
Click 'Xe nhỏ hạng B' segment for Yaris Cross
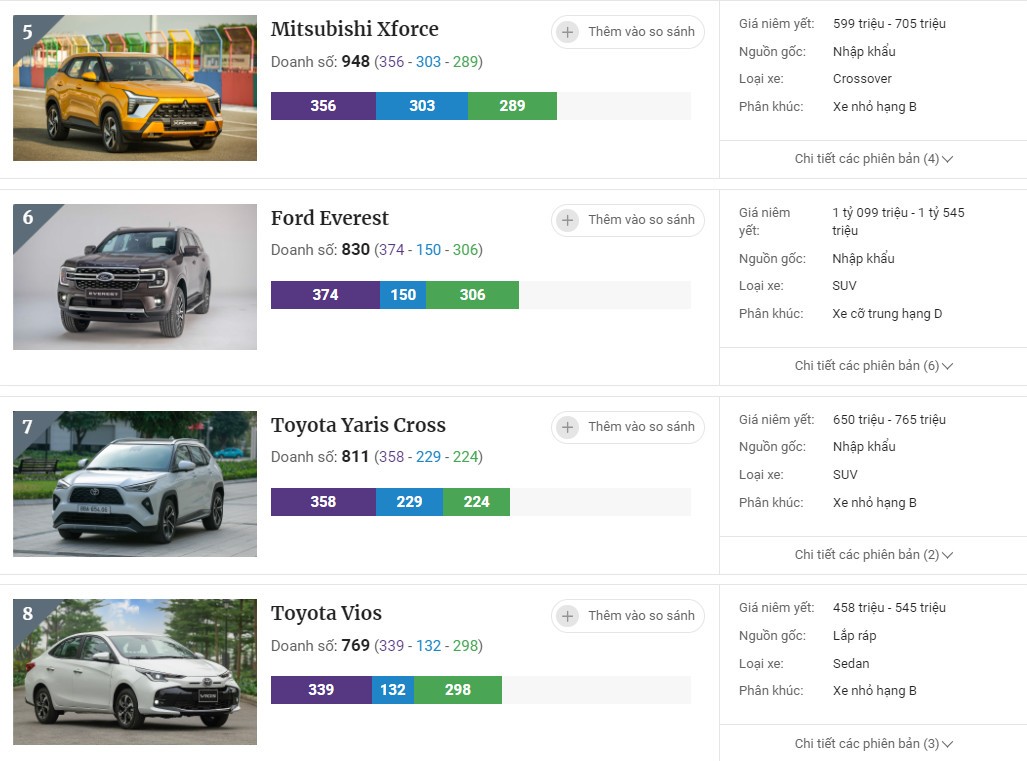[875, 502]
